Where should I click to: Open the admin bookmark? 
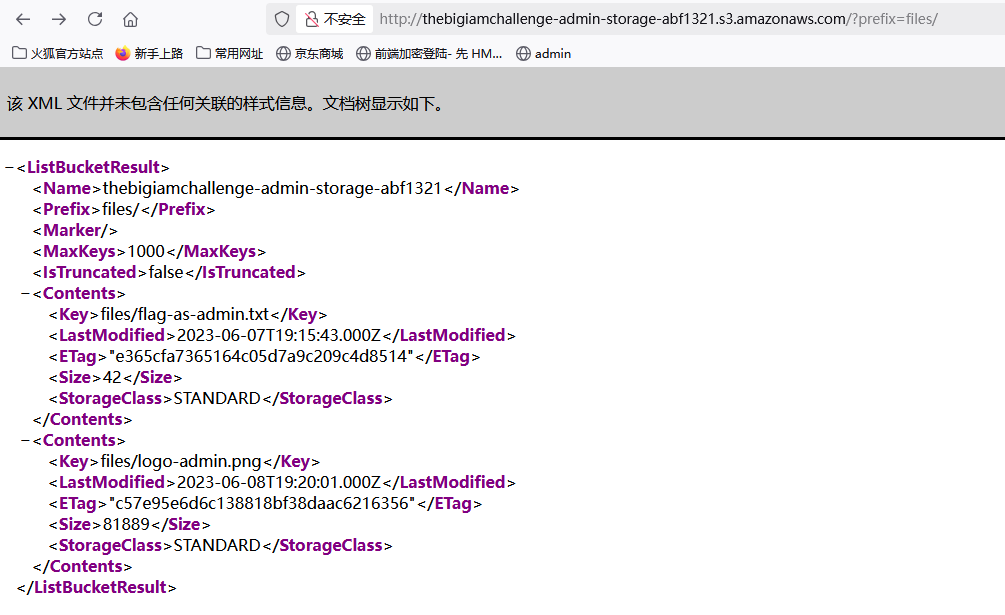[x=544, y=54]
